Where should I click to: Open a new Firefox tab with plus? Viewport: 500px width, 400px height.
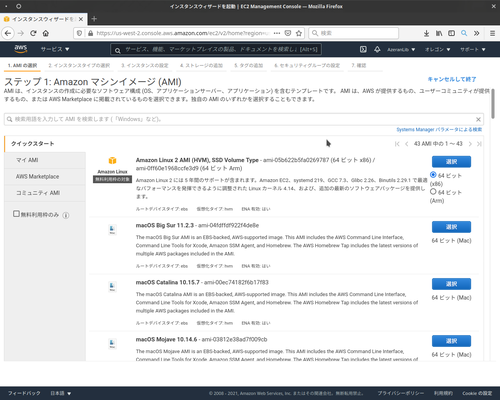click(94, 19)
